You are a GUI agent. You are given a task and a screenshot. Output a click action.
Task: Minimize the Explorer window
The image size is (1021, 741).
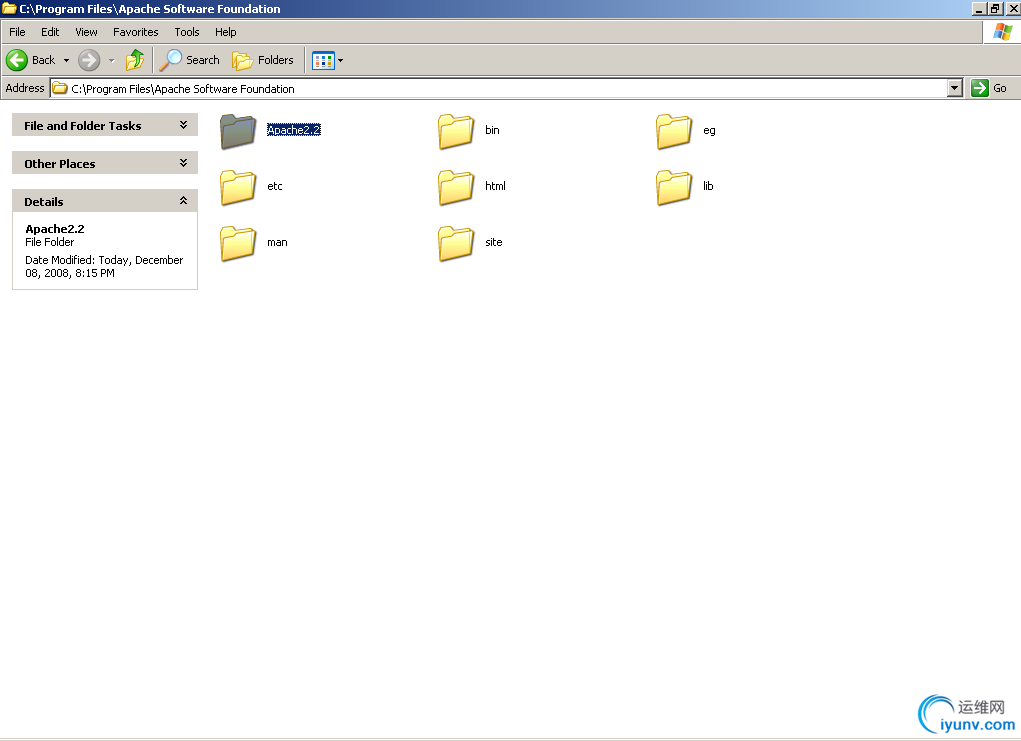pos(979,8)
